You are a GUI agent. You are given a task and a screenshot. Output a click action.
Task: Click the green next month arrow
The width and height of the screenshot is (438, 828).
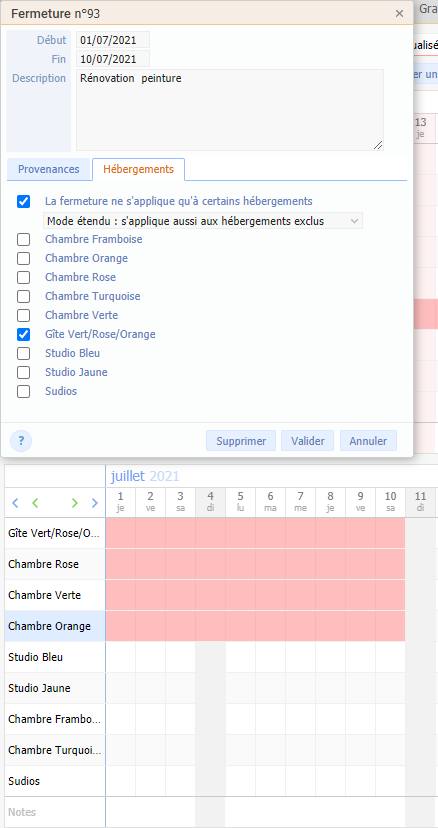(75, 503)
